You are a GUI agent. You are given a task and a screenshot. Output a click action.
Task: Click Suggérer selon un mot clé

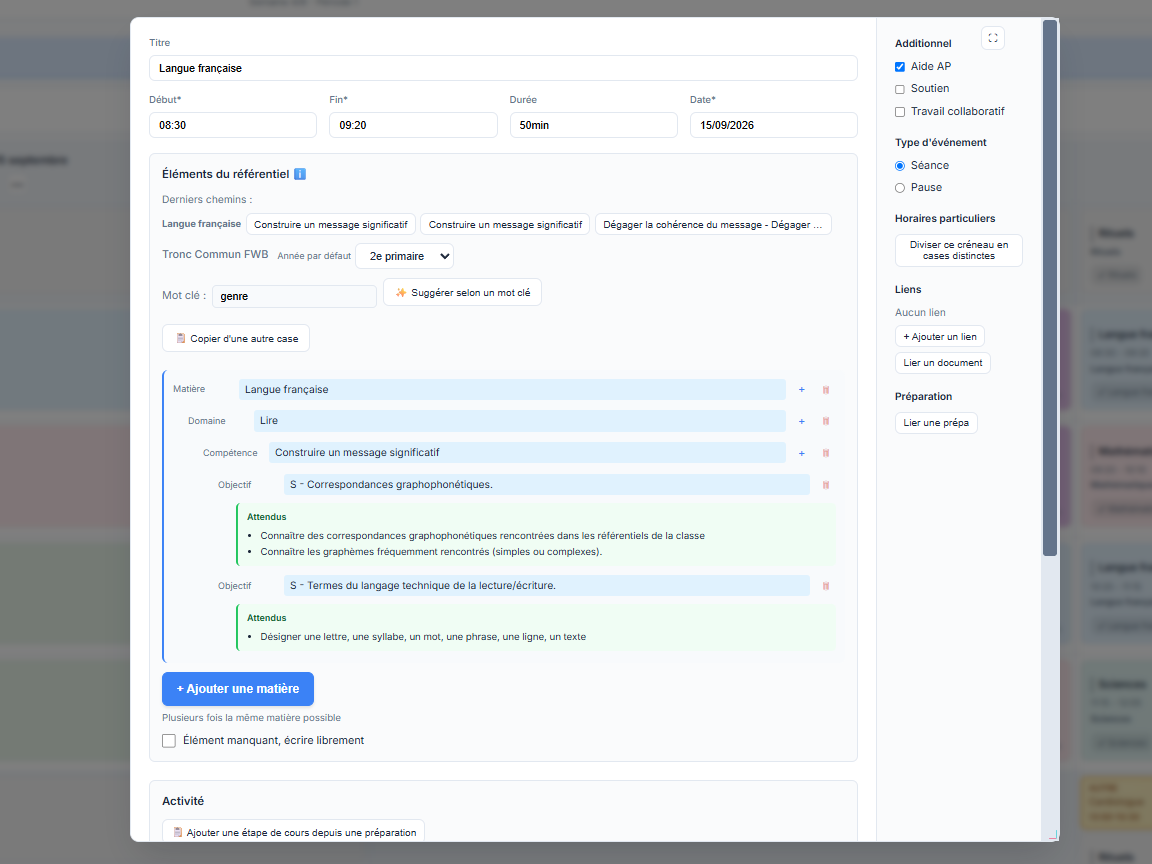point(462,292)
